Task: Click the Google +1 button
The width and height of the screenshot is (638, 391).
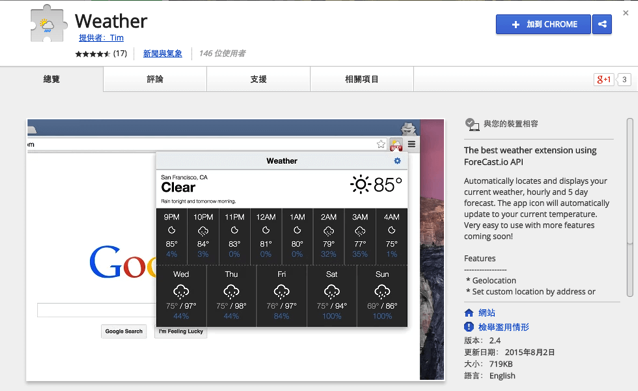Action: (x=603, y=79)
